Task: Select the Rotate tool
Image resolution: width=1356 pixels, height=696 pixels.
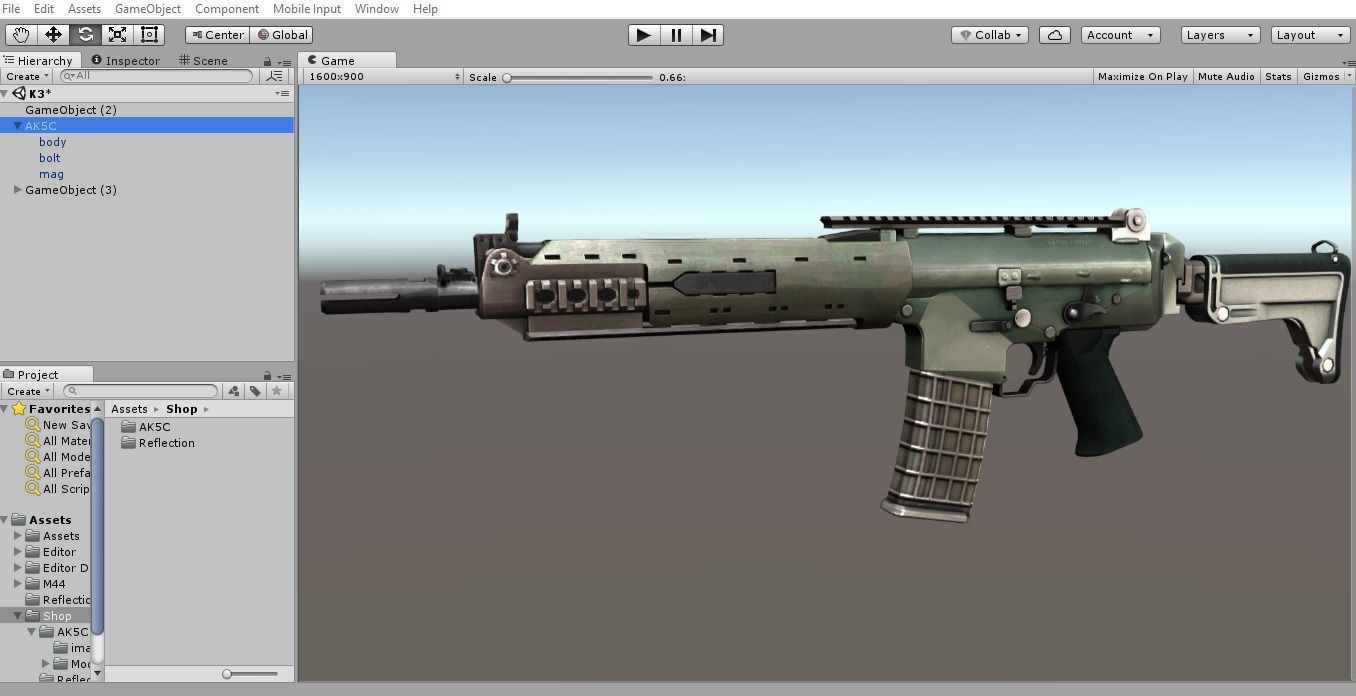Action: [x=85, y=34]
